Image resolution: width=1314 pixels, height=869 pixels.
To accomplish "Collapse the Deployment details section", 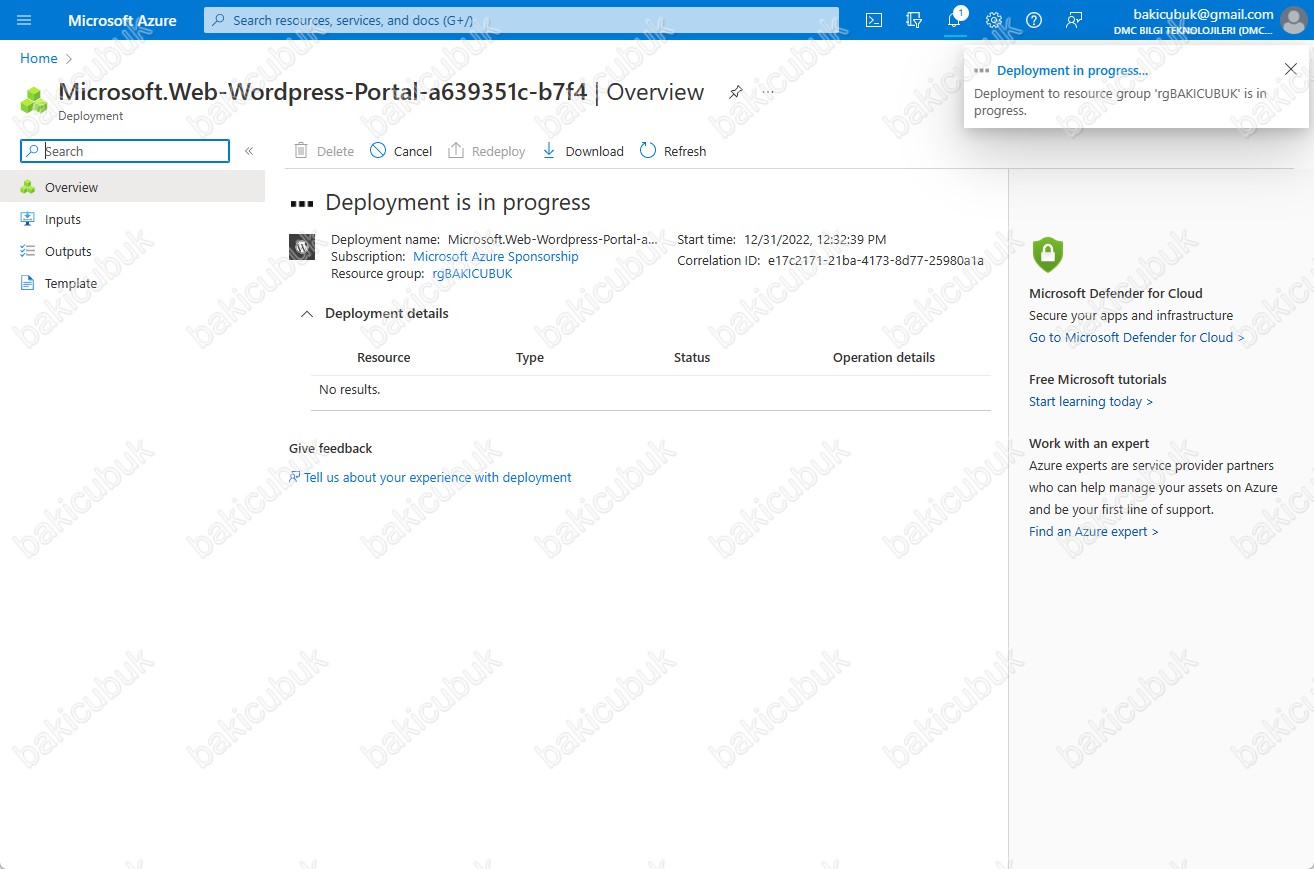I will 307,314.
